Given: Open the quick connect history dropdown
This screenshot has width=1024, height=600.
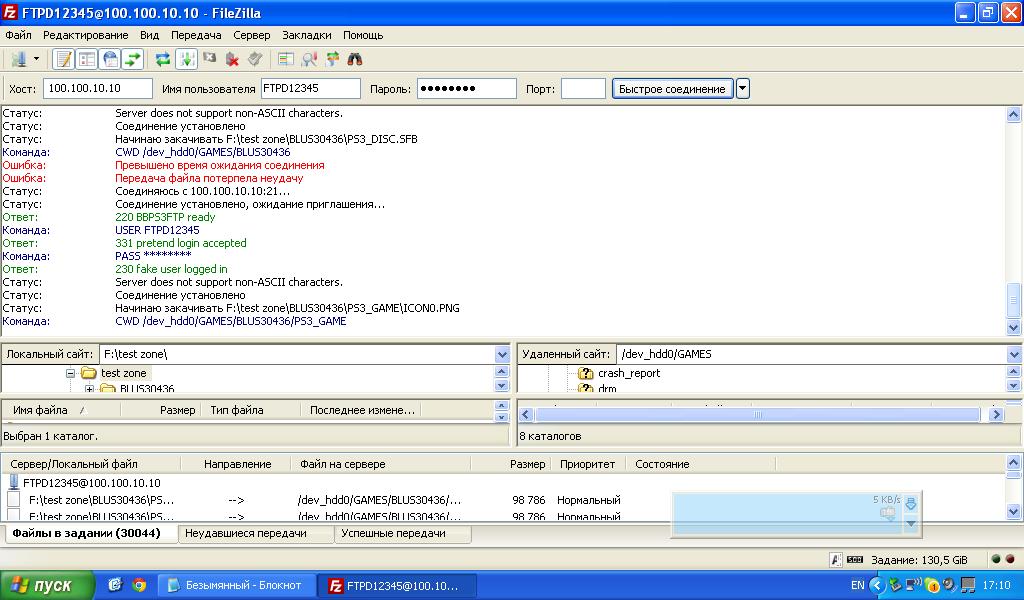Looking at the screenshot, I should 743,89.
